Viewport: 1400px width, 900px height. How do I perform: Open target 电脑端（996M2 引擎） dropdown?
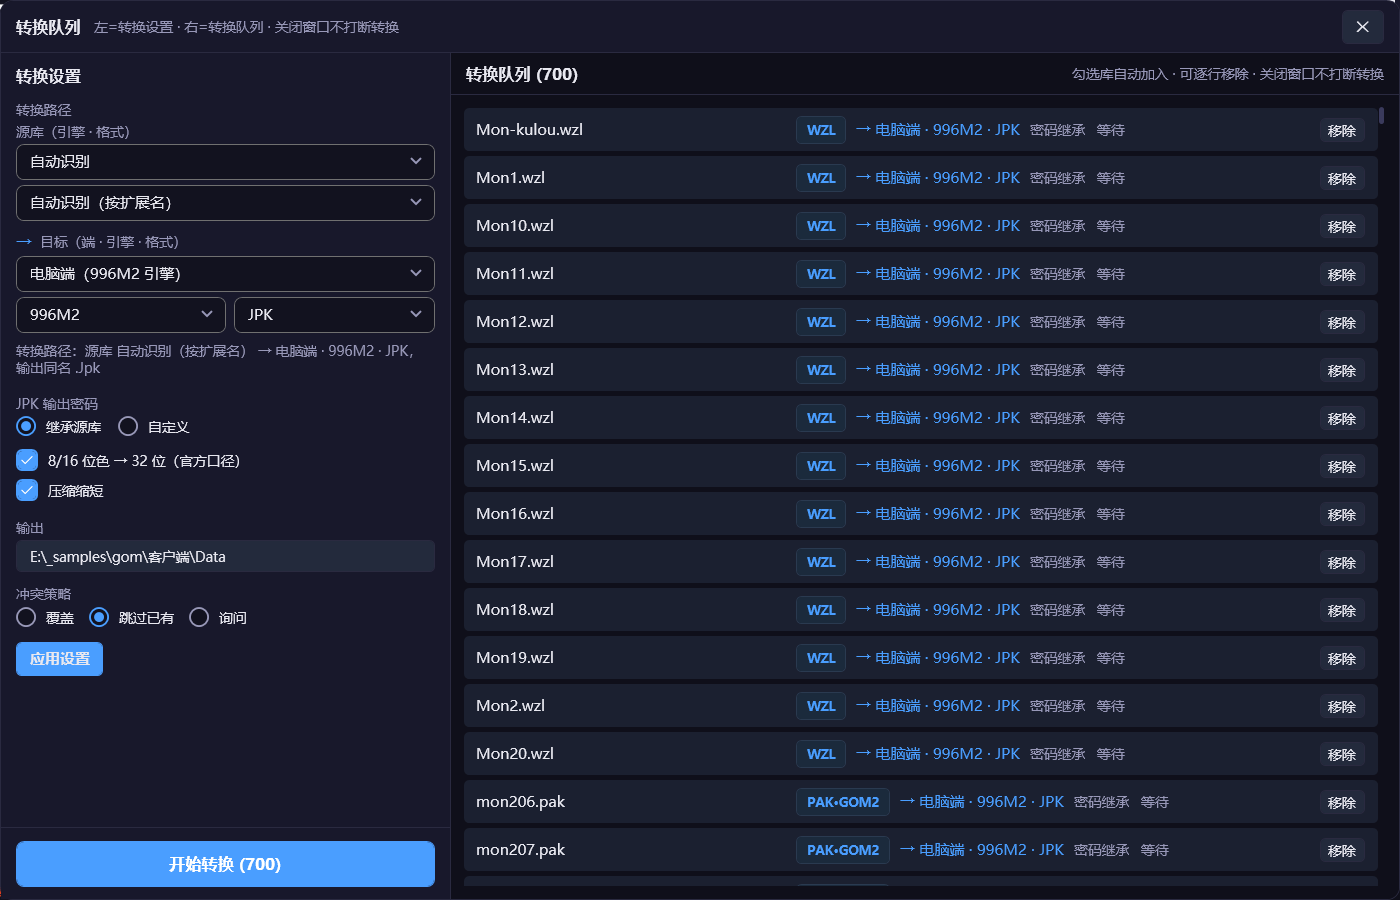point(225,274)
